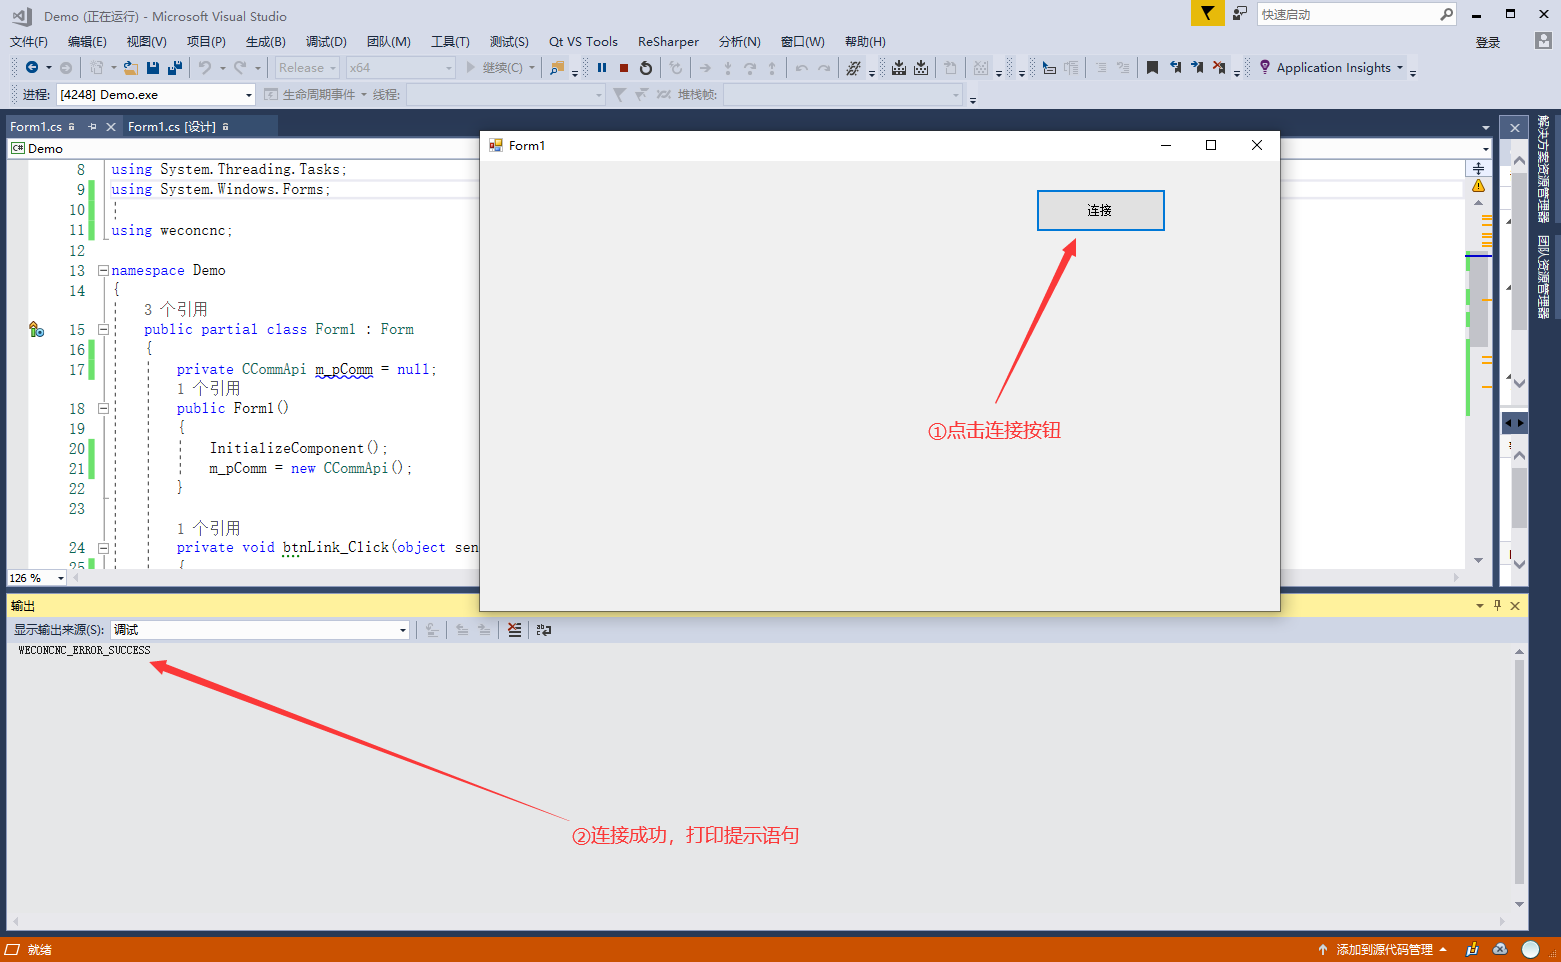This screenshot has height=962, width=1561.
Task: Toggle word wrap in the Output panel
Action: coord(544,630)
